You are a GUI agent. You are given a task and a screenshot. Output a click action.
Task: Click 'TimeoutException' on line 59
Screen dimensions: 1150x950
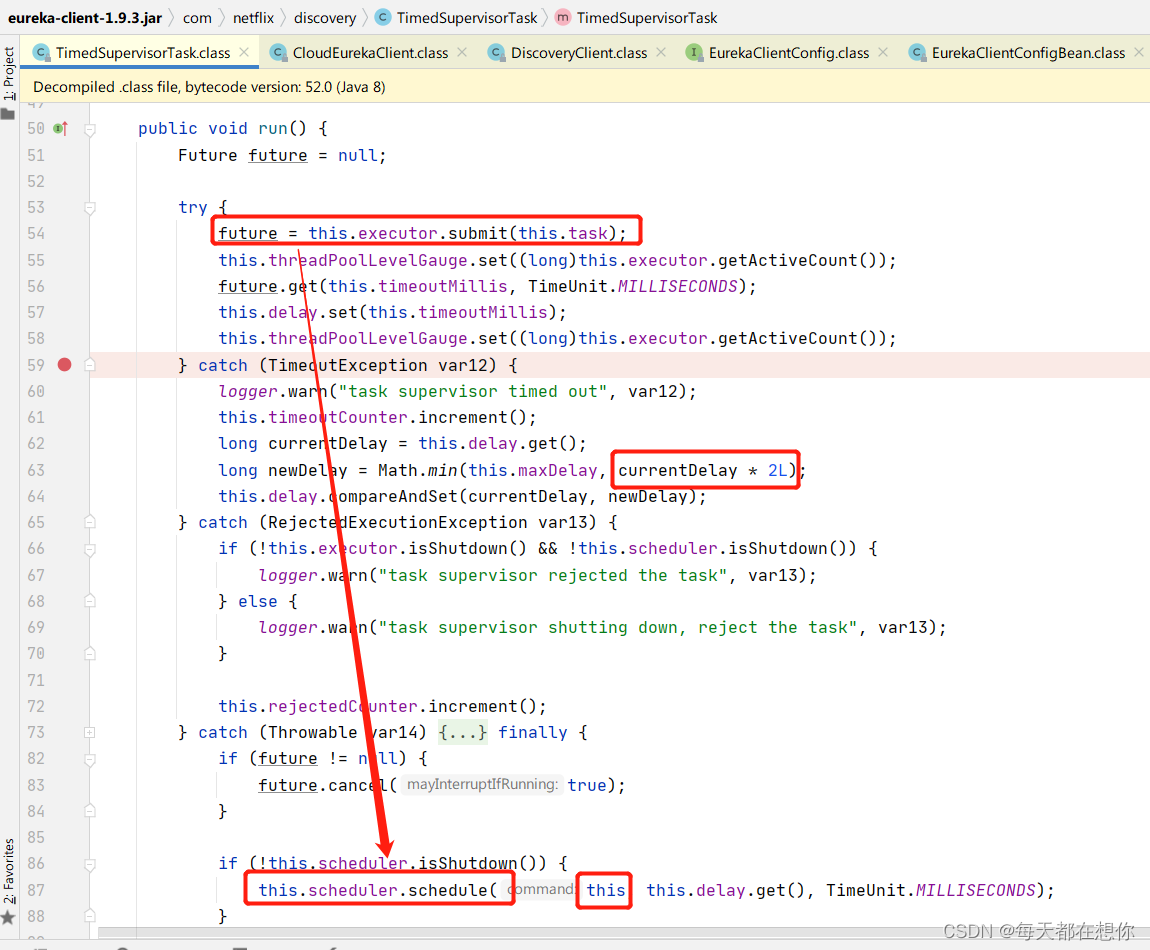347,365
